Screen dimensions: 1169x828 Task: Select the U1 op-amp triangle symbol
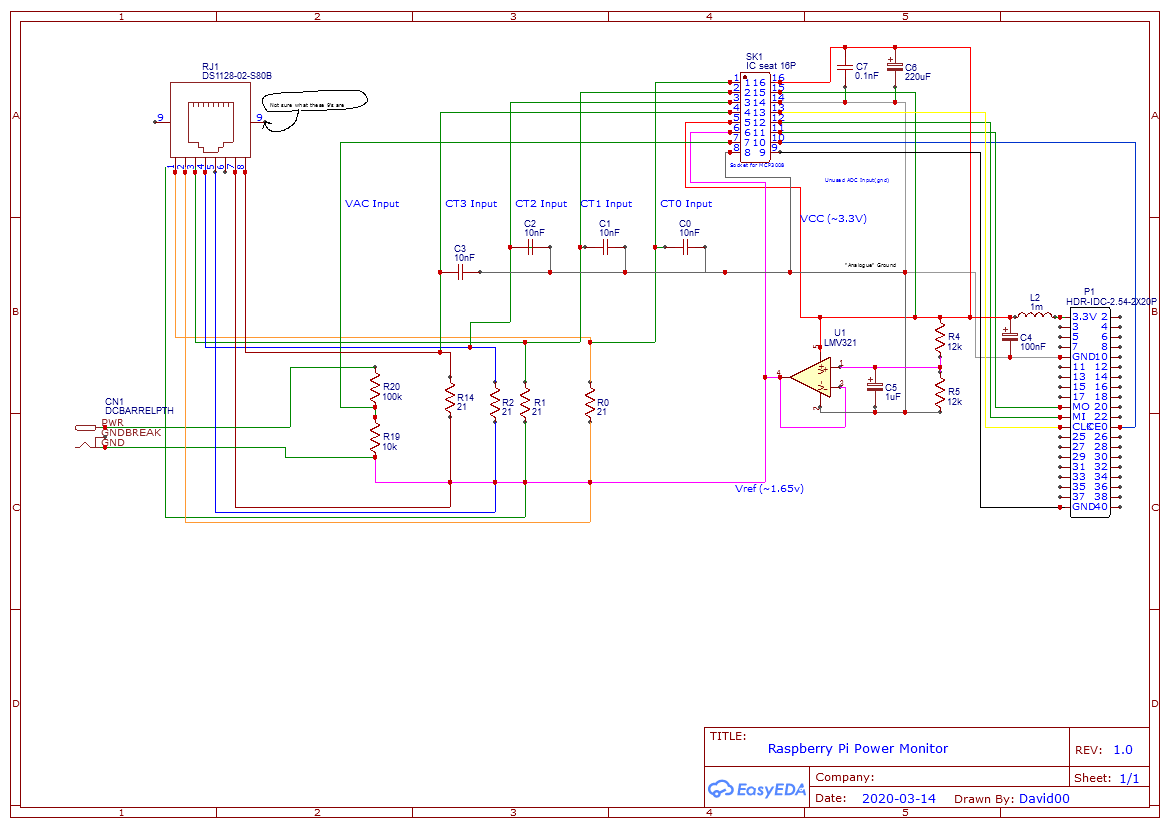click(810, 377)
